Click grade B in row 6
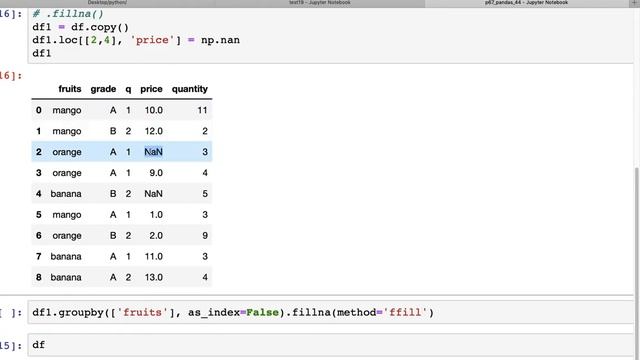640x360 pixels. coord(113,236)
